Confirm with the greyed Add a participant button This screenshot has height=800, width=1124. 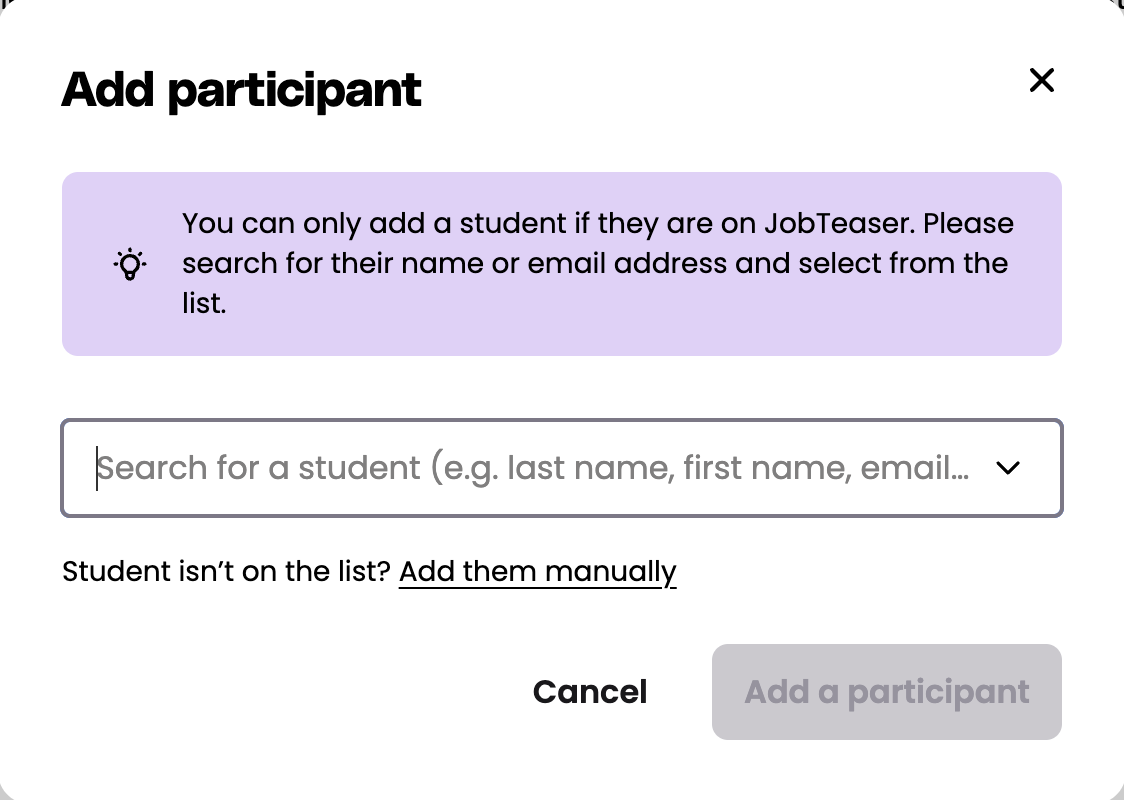pos(886,692)
